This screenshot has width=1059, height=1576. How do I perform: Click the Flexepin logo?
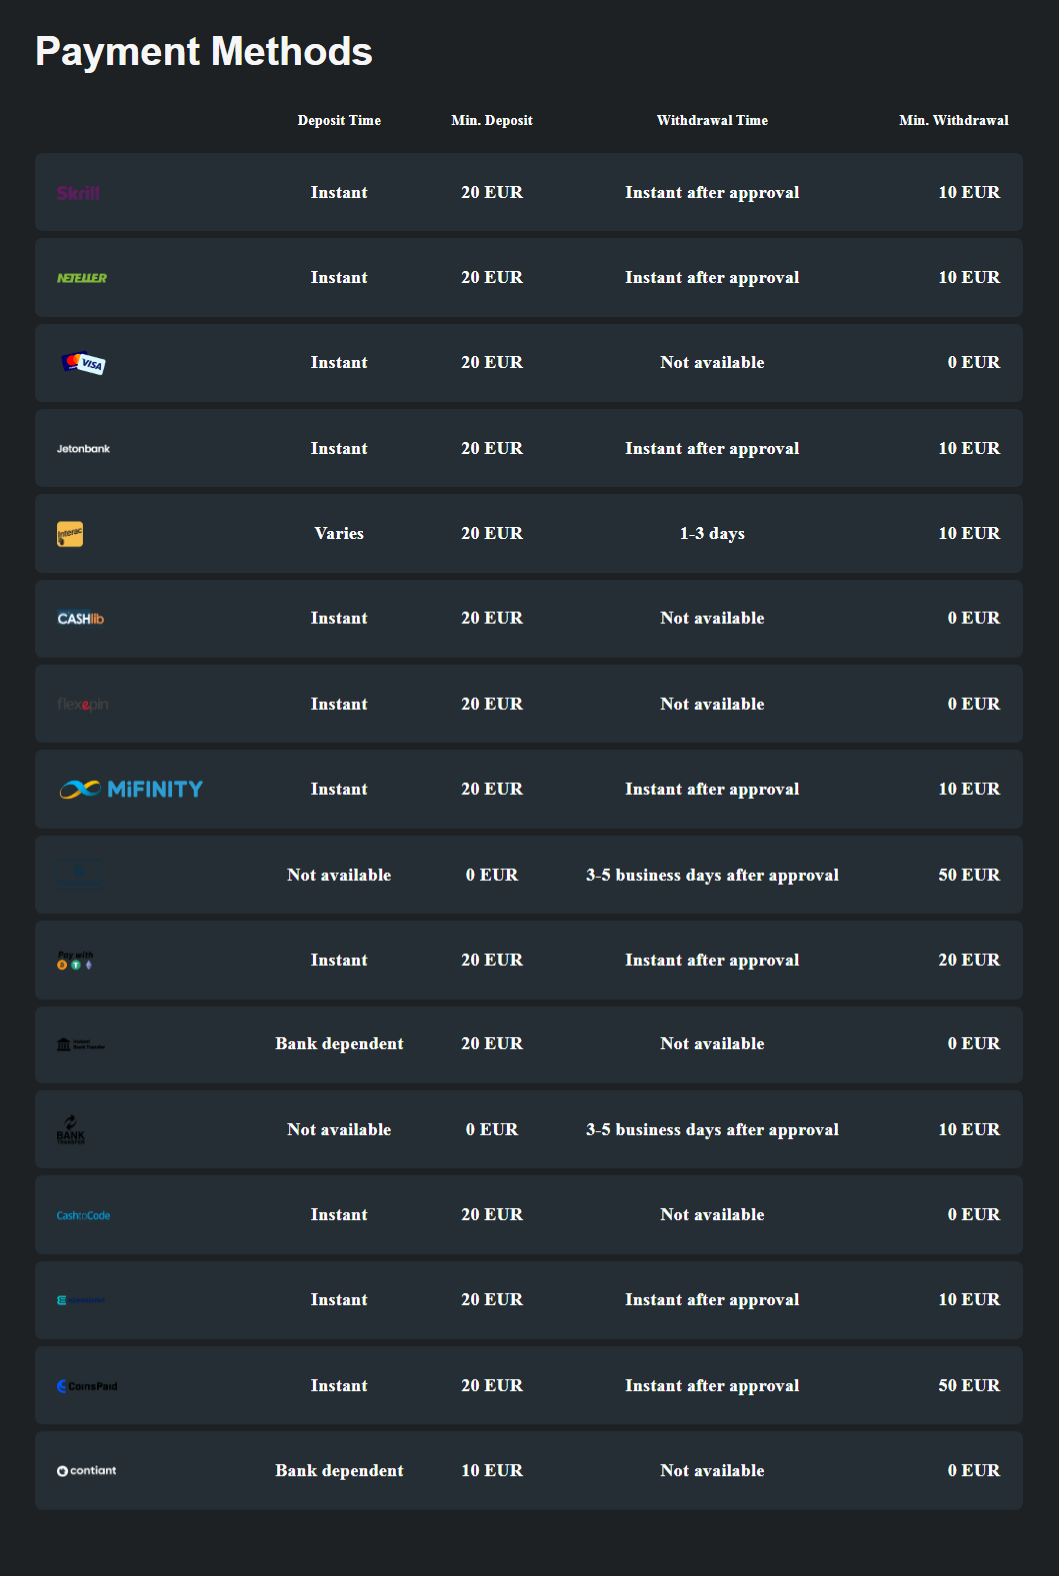(83, 705)
